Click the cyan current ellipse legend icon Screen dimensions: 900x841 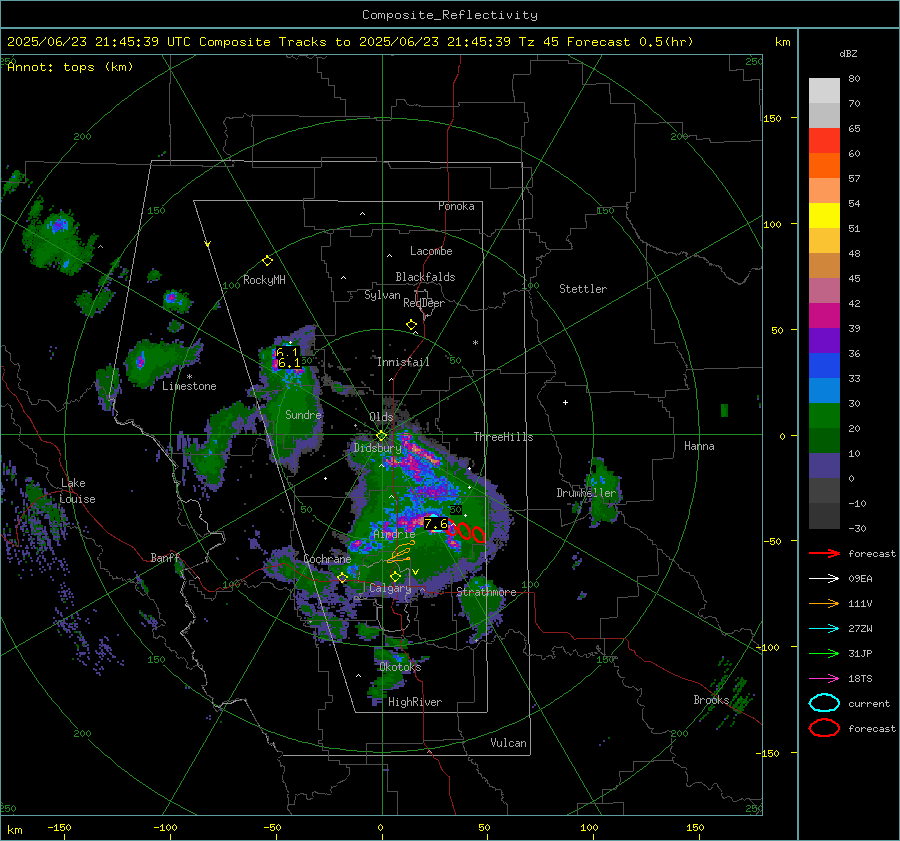tap(824, 703)
